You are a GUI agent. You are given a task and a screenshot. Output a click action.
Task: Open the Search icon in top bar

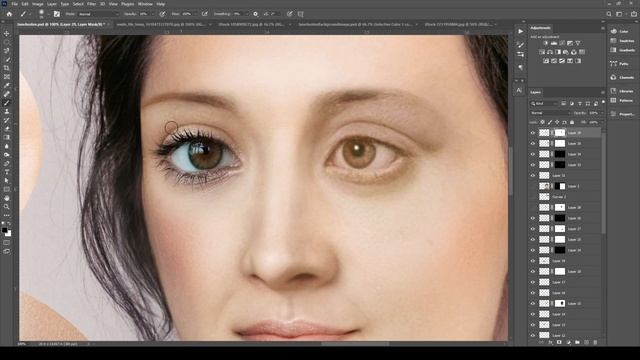tap(609, 14)
